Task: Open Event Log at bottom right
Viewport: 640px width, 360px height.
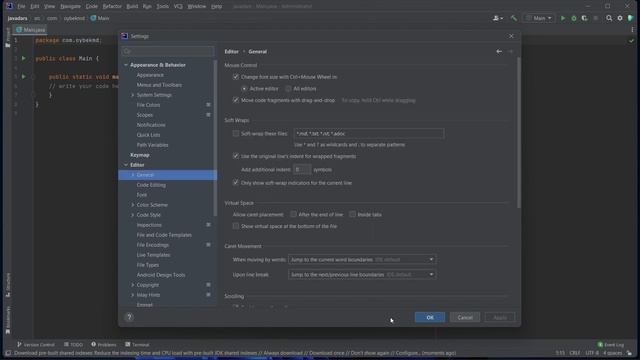Action: pos(611,344)
